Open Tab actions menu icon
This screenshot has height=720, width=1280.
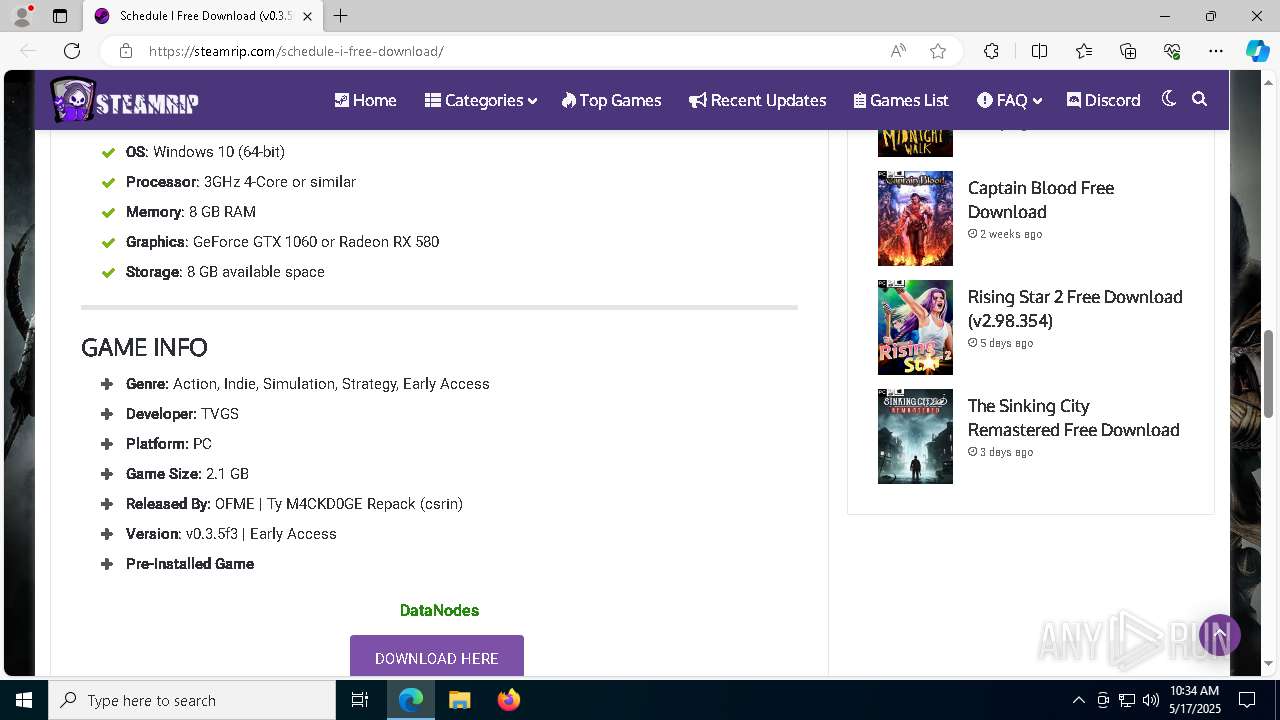coord(60,16)
